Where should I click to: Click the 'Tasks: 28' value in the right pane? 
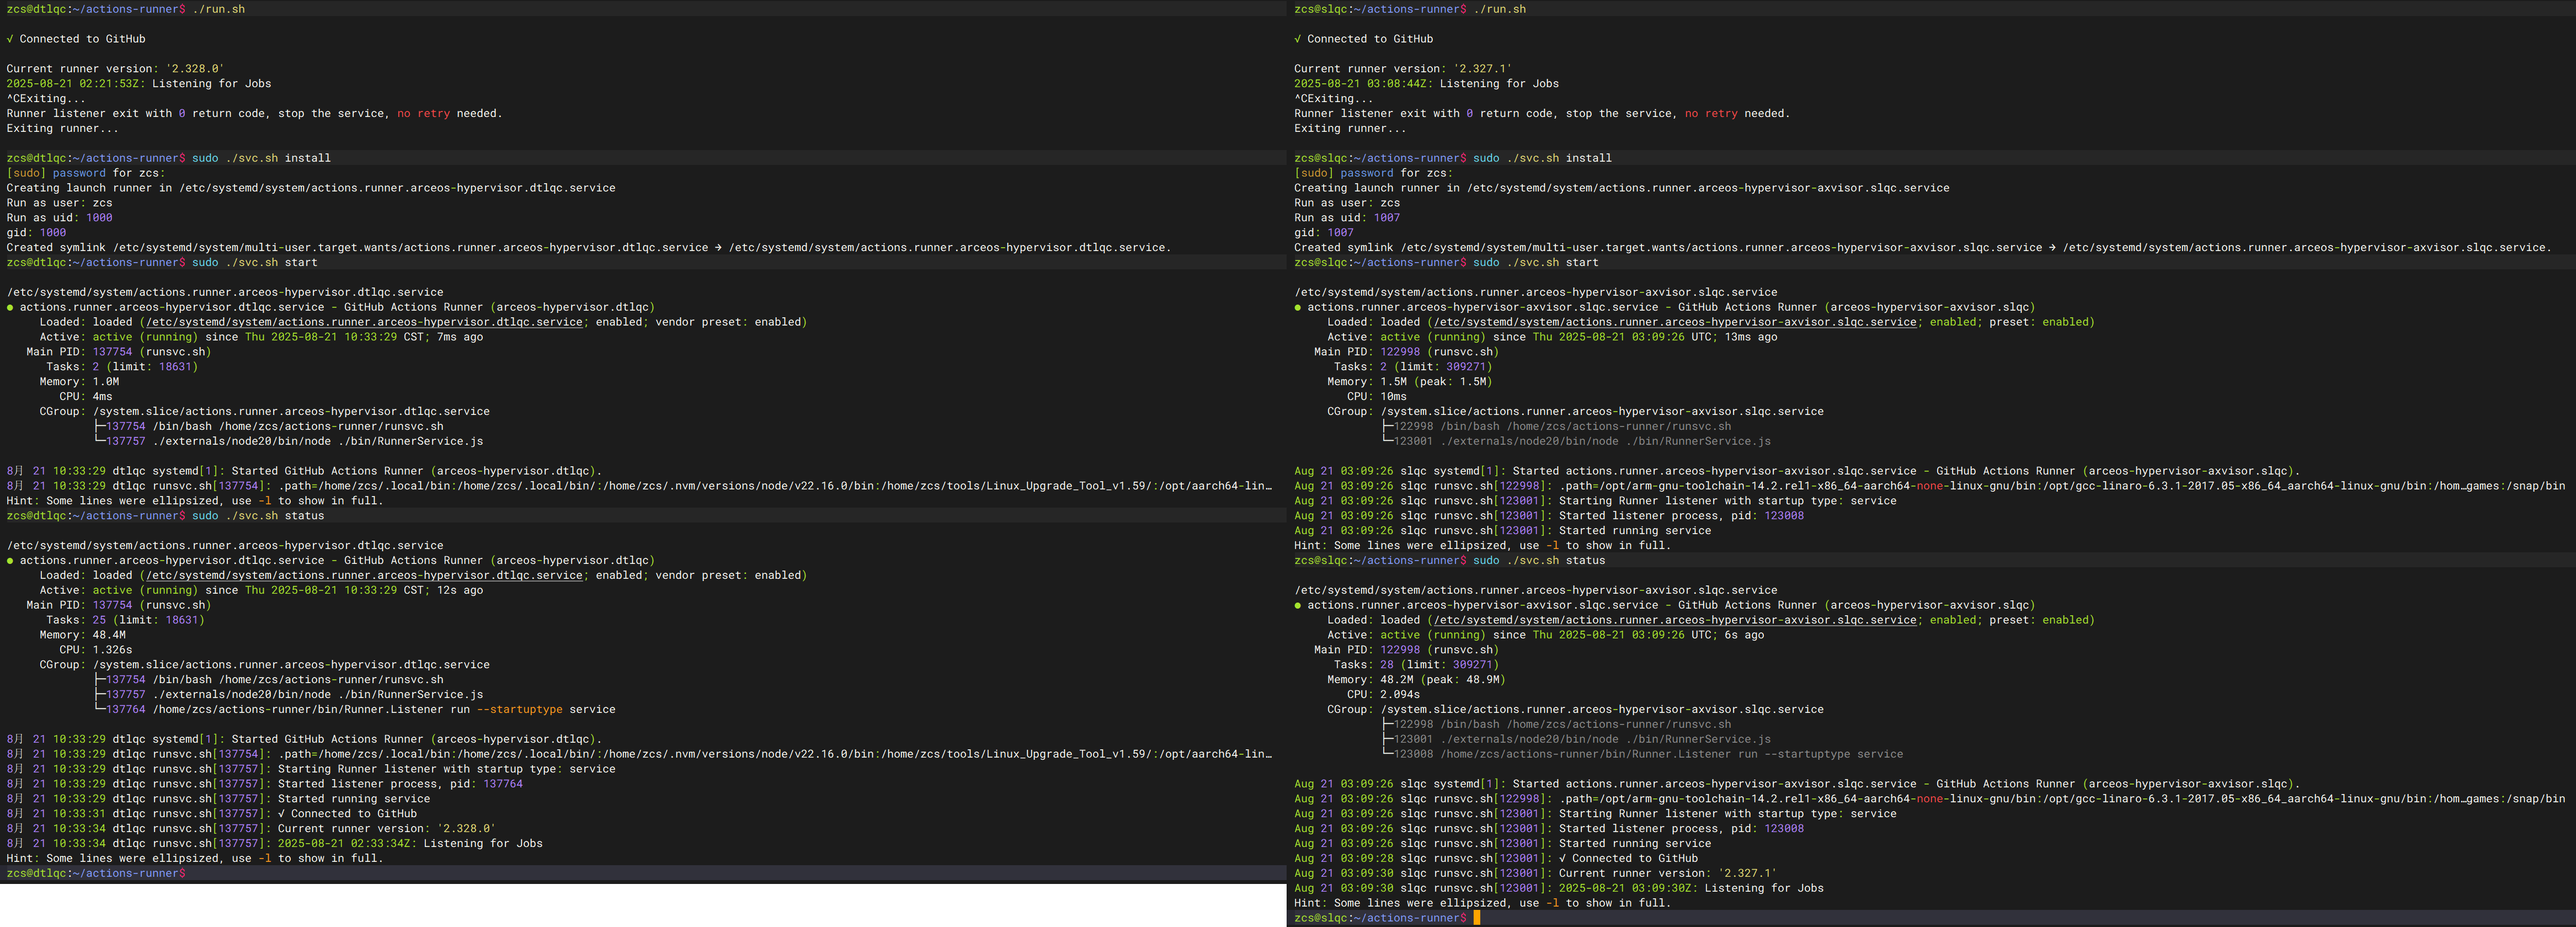tap(1386, 664)
